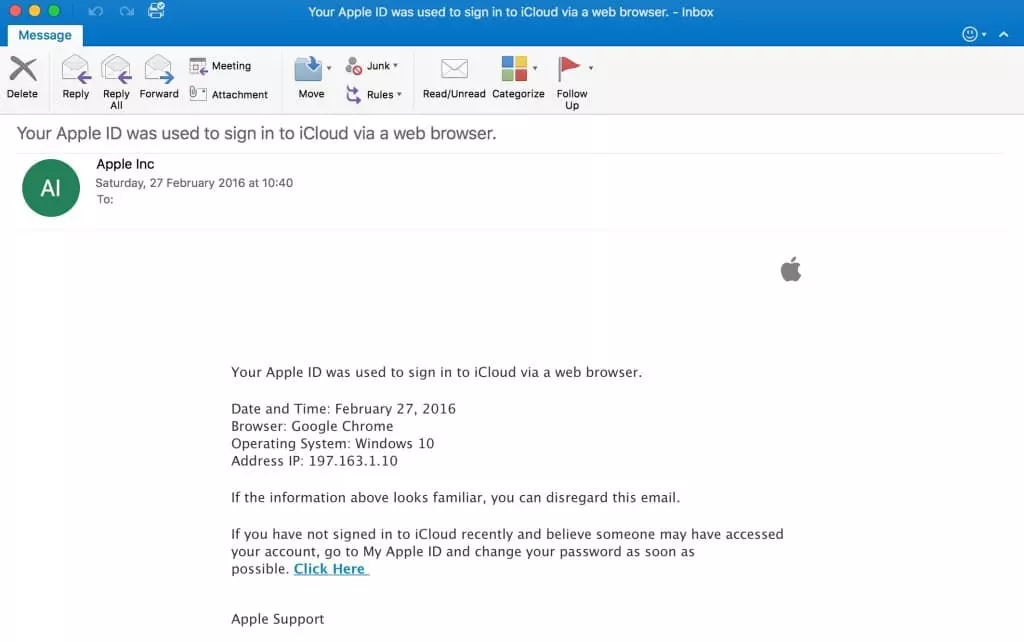Create a Meeting from this message
The height and width of the screenshot is (642, 1024).
pyautogui.click(x=221, y=66)
